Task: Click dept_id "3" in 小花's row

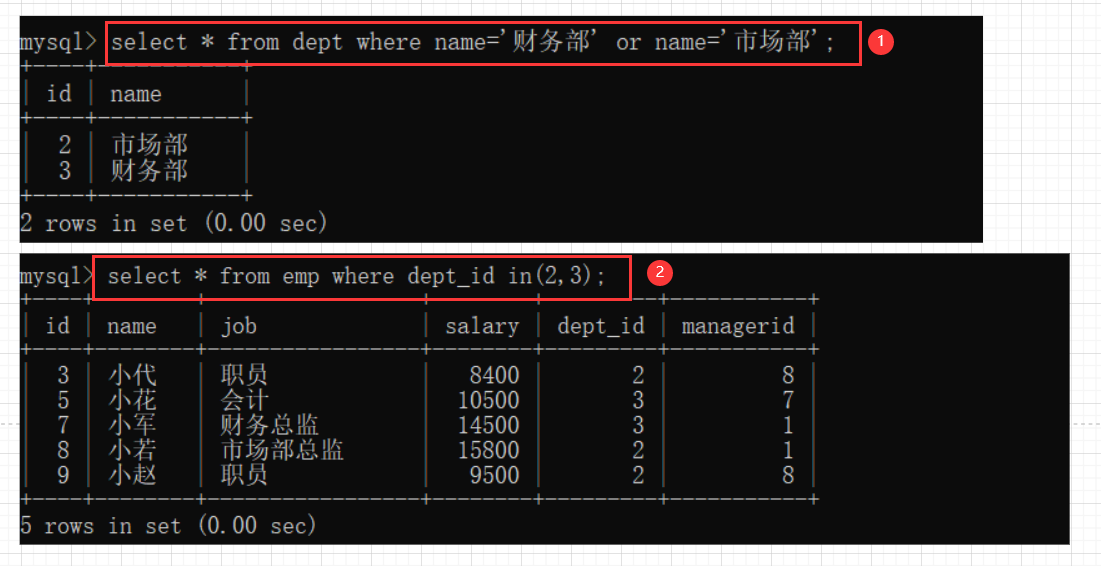Action: click(x=638, y=400)
